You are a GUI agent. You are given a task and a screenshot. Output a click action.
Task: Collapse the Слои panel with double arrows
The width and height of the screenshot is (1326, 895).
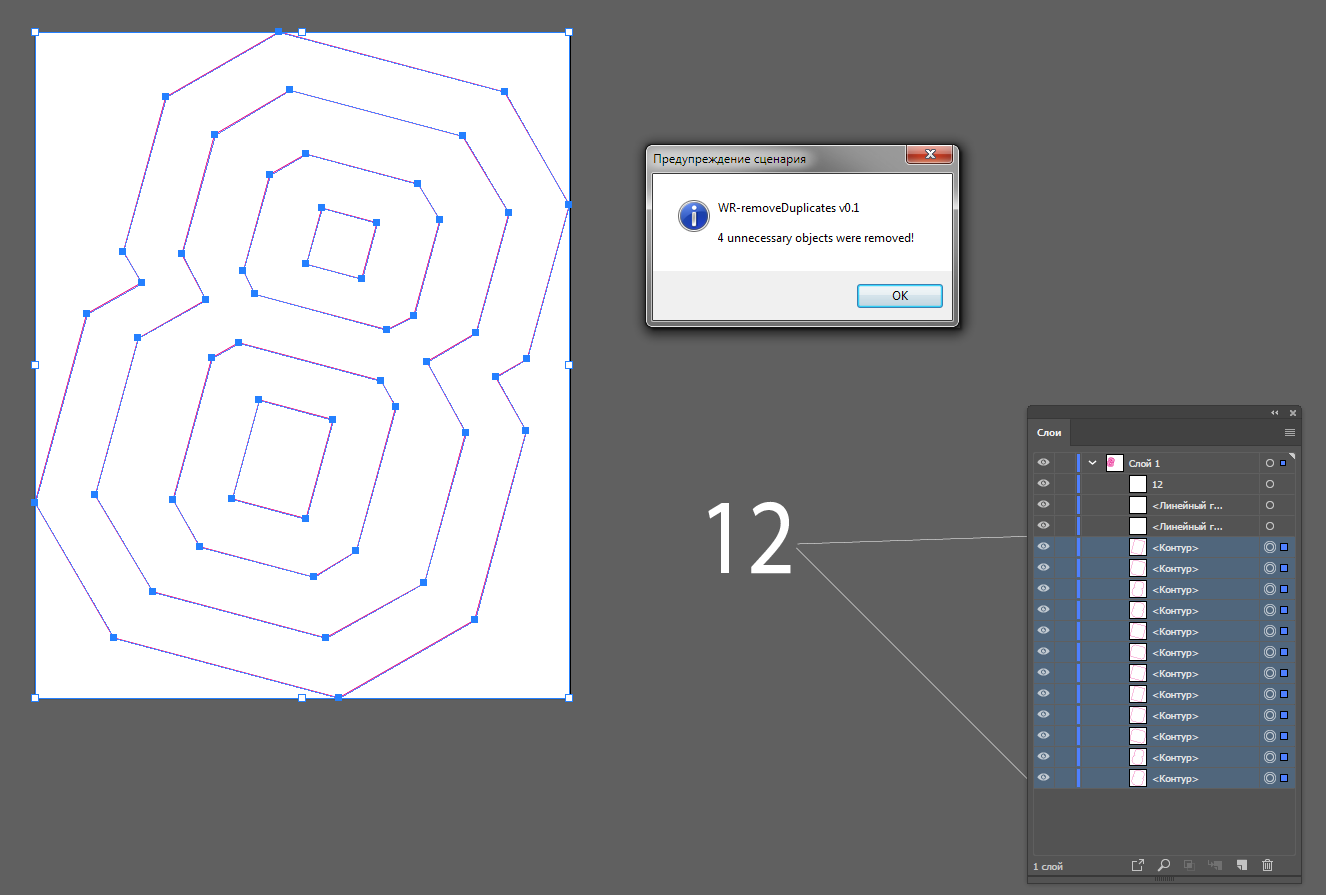pyautogui.click(x=1275, y=413)
